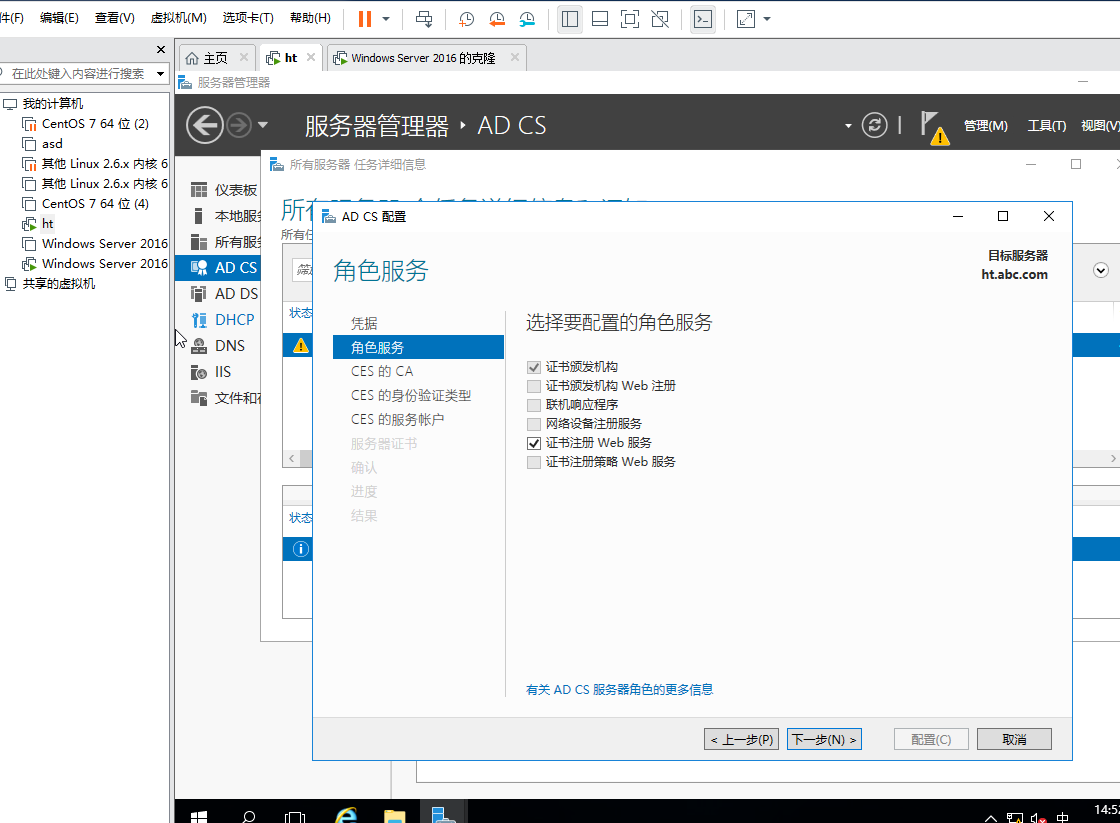The image size is (1120, 823).
Task: Open the 虚拟机(M) menu
Action: (x=179, y=18)
